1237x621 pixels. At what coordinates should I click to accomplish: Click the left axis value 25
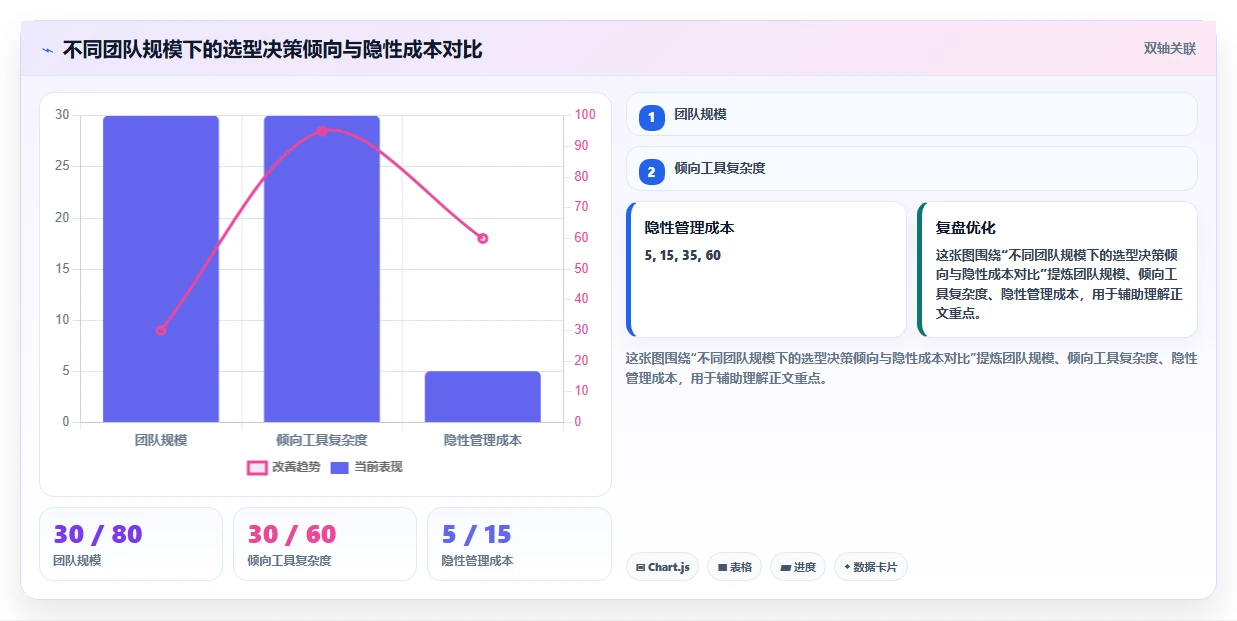63,166
